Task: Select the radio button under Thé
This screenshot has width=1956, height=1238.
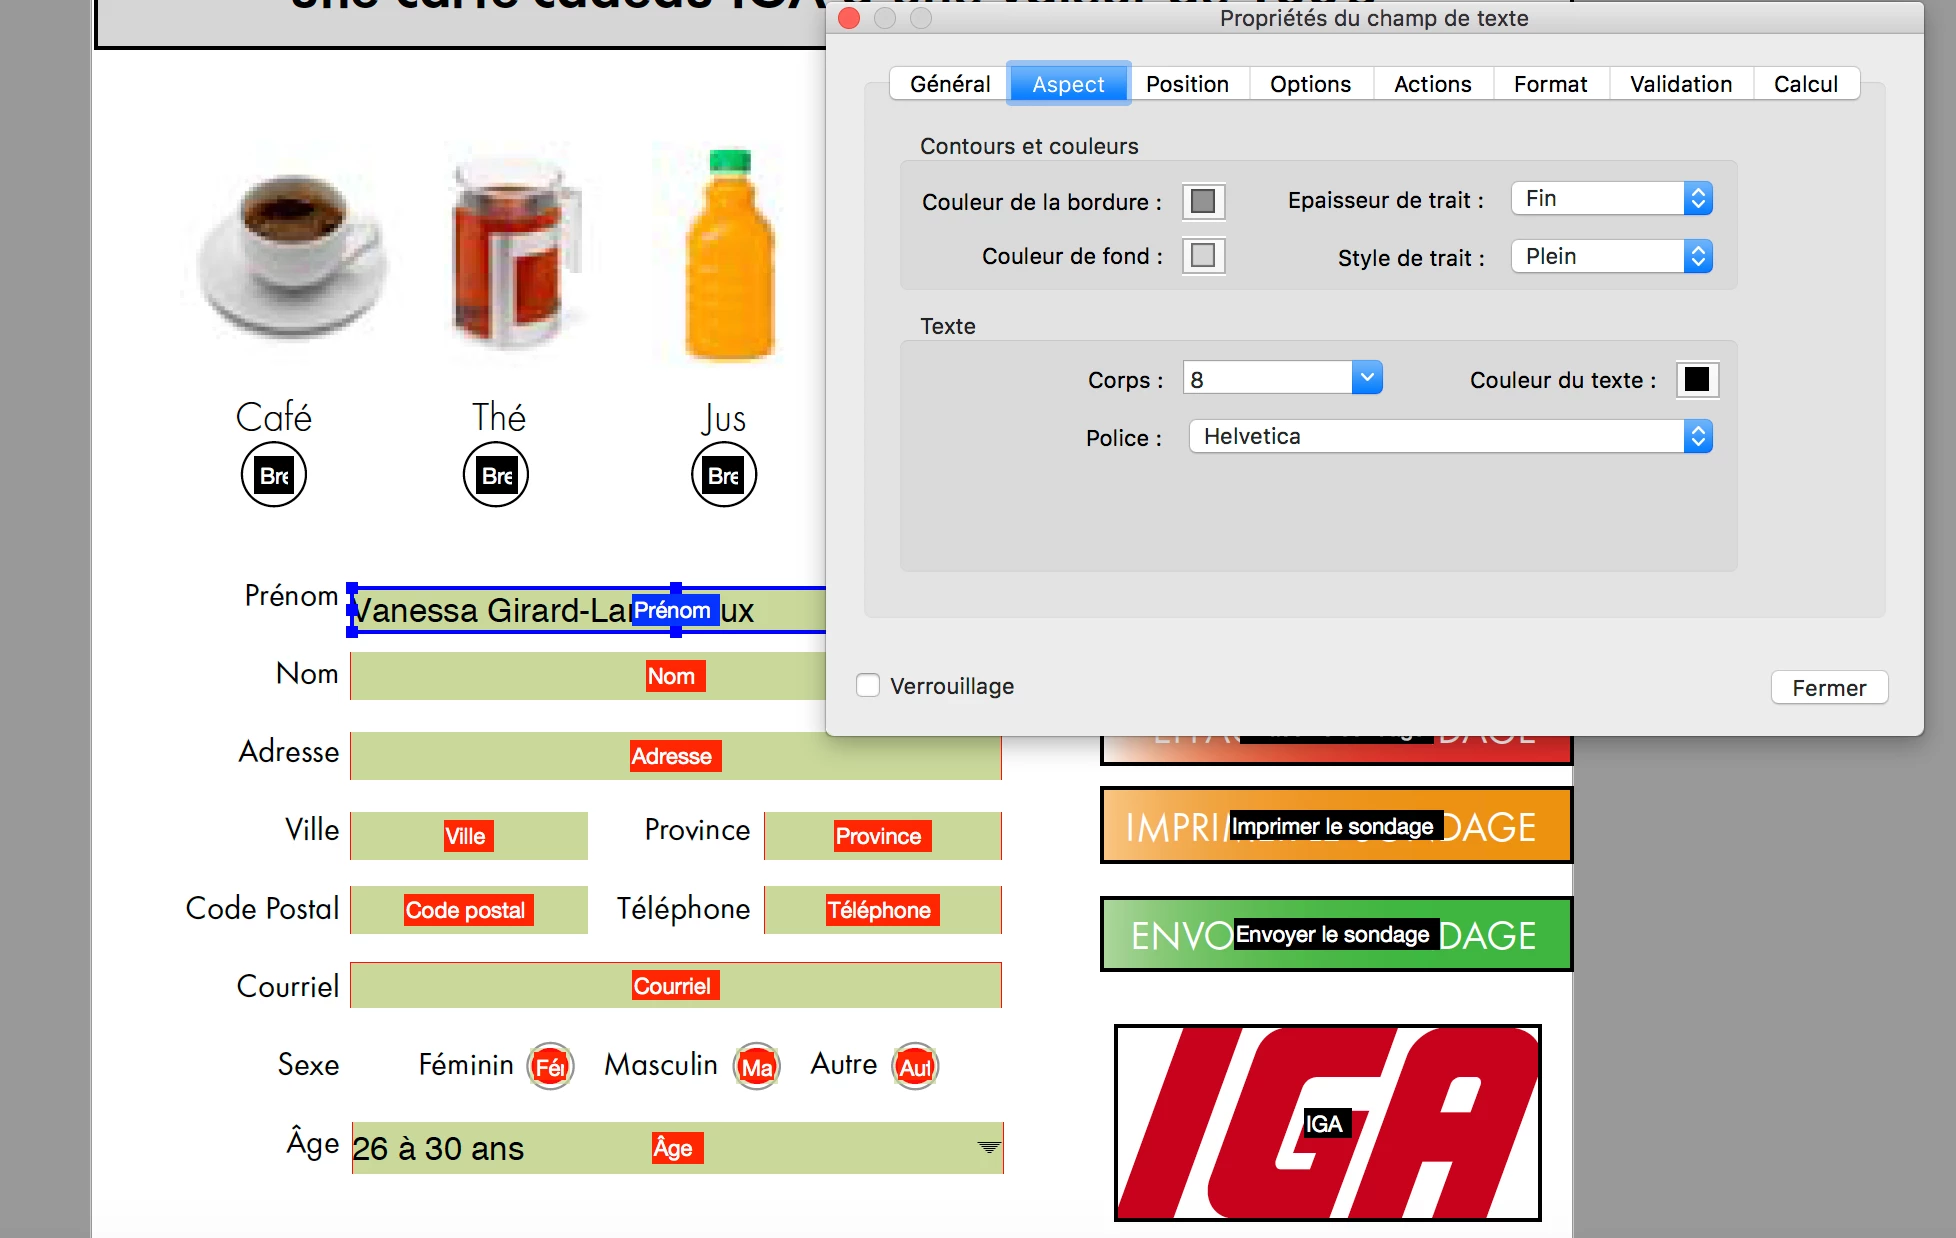Action: pyautogui.click(x=496, y=475)
